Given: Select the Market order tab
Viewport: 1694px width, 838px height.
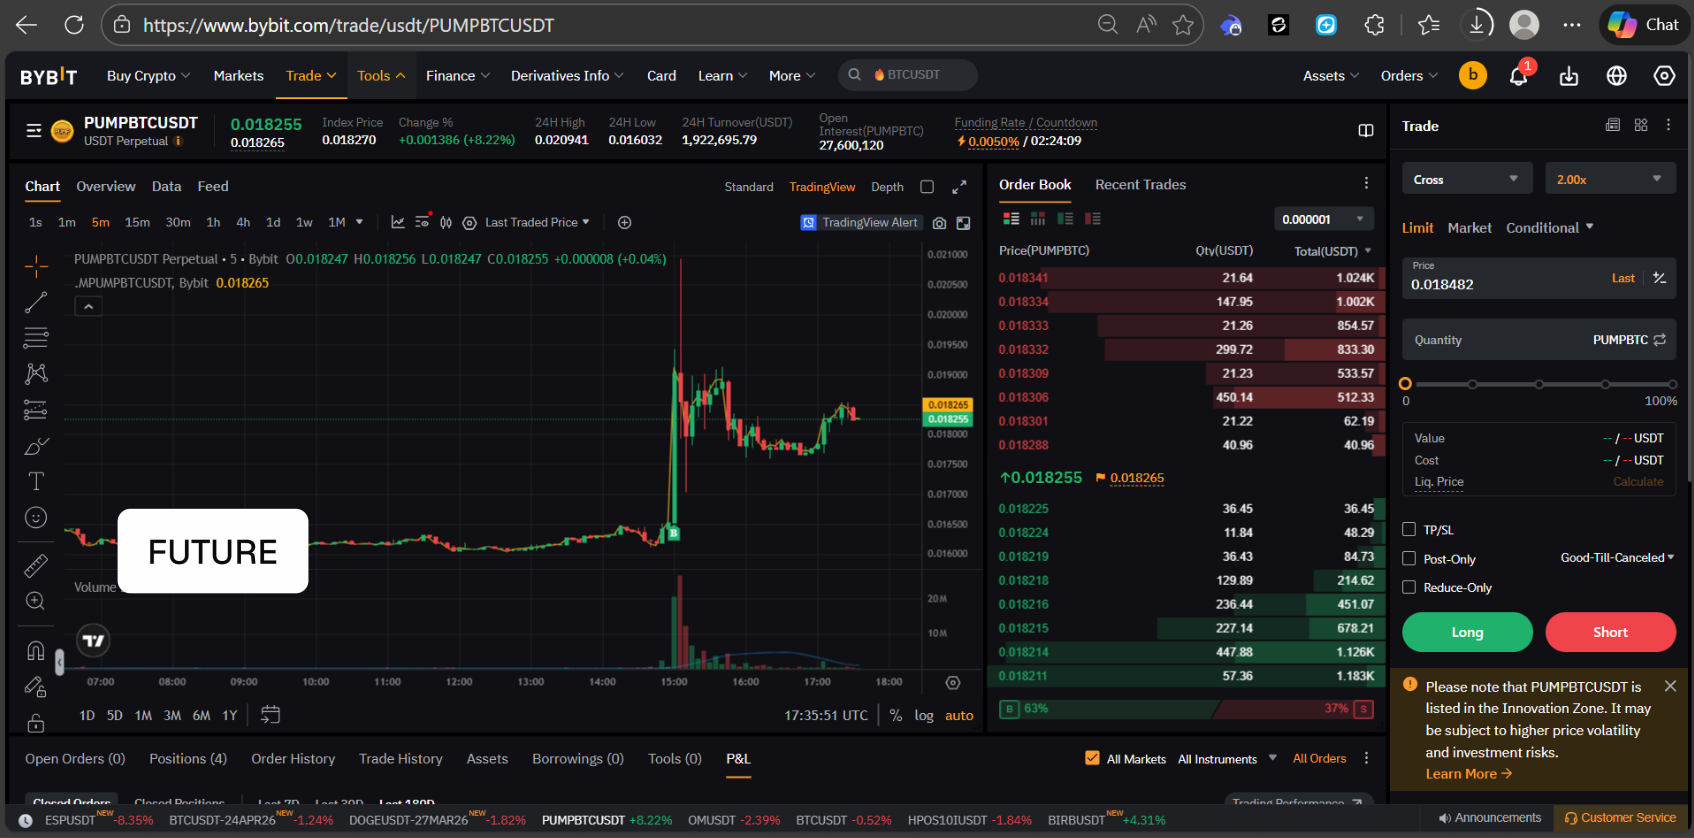Looking at the screenshot, I should (x=1469, y=228).
